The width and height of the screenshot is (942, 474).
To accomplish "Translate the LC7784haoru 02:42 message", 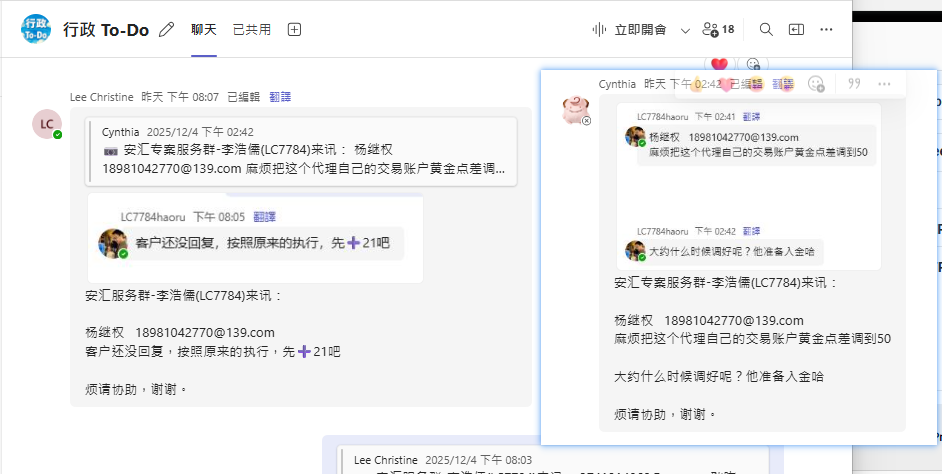I will [x=752, y=231].
